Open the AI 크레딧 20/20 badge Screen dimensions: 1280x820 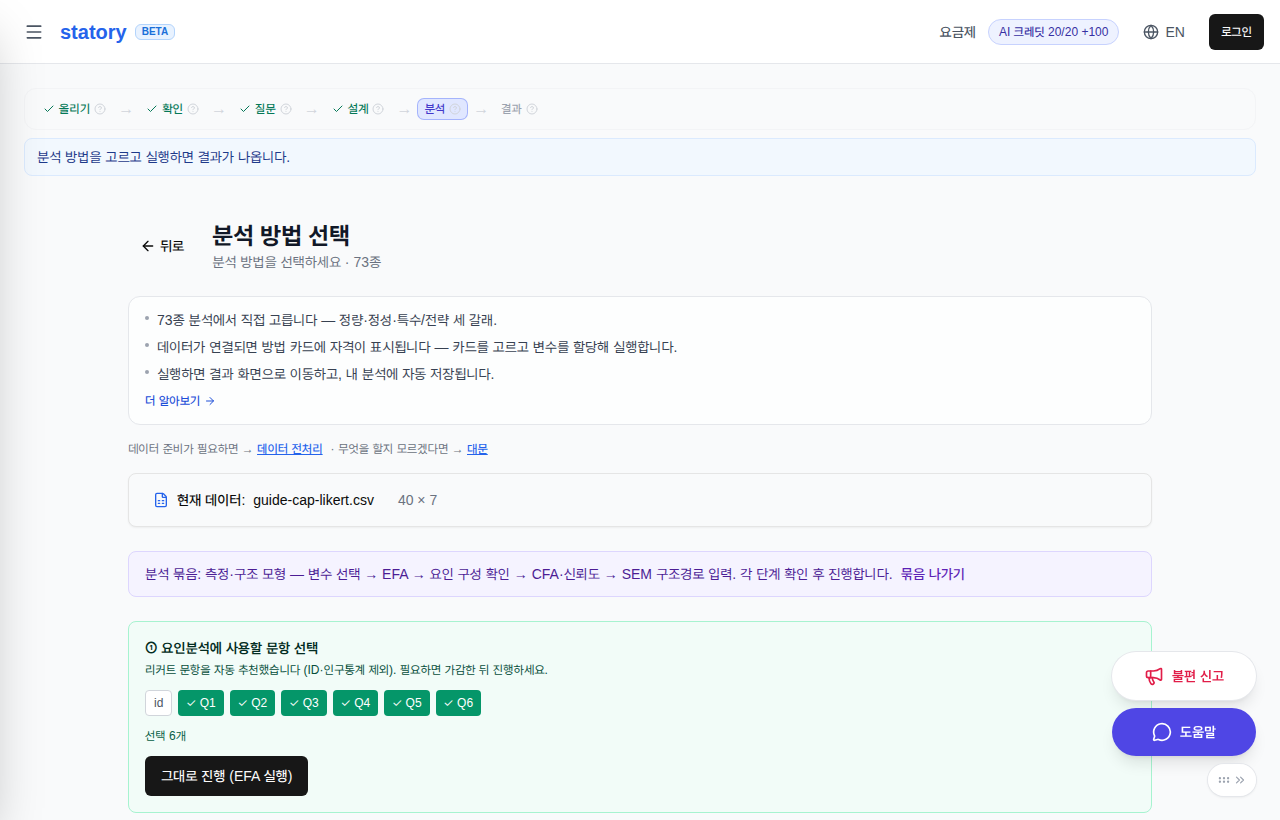coord(1053,32)
